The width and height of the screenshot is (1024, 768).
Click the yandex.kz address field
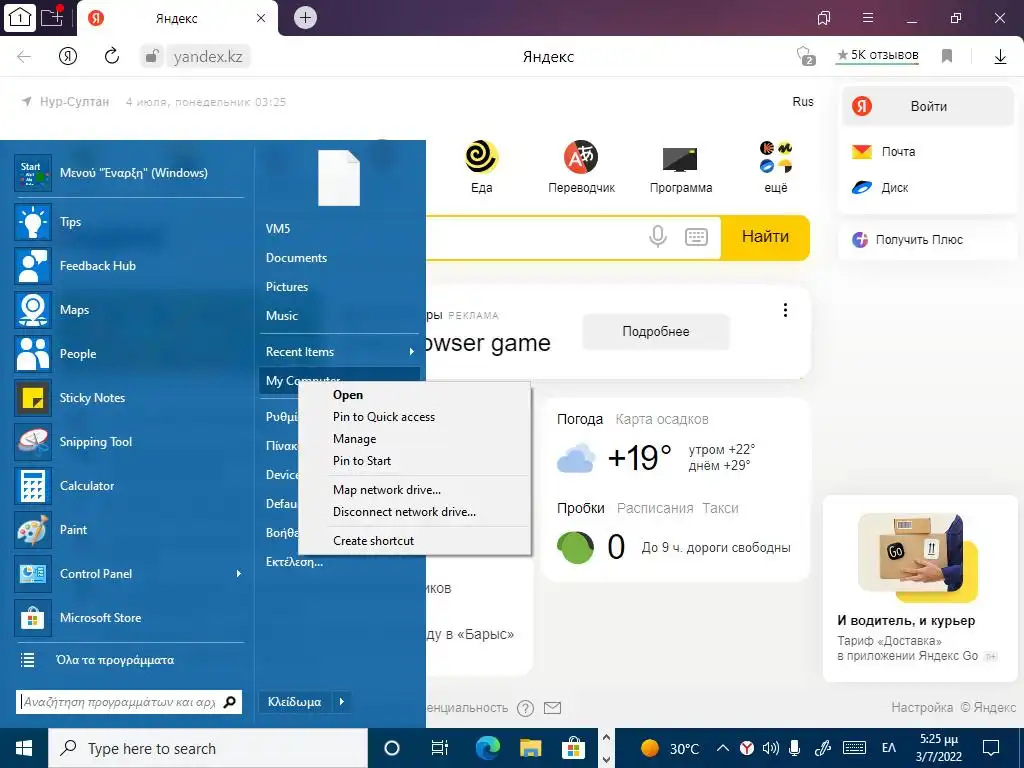pos(208,57)
